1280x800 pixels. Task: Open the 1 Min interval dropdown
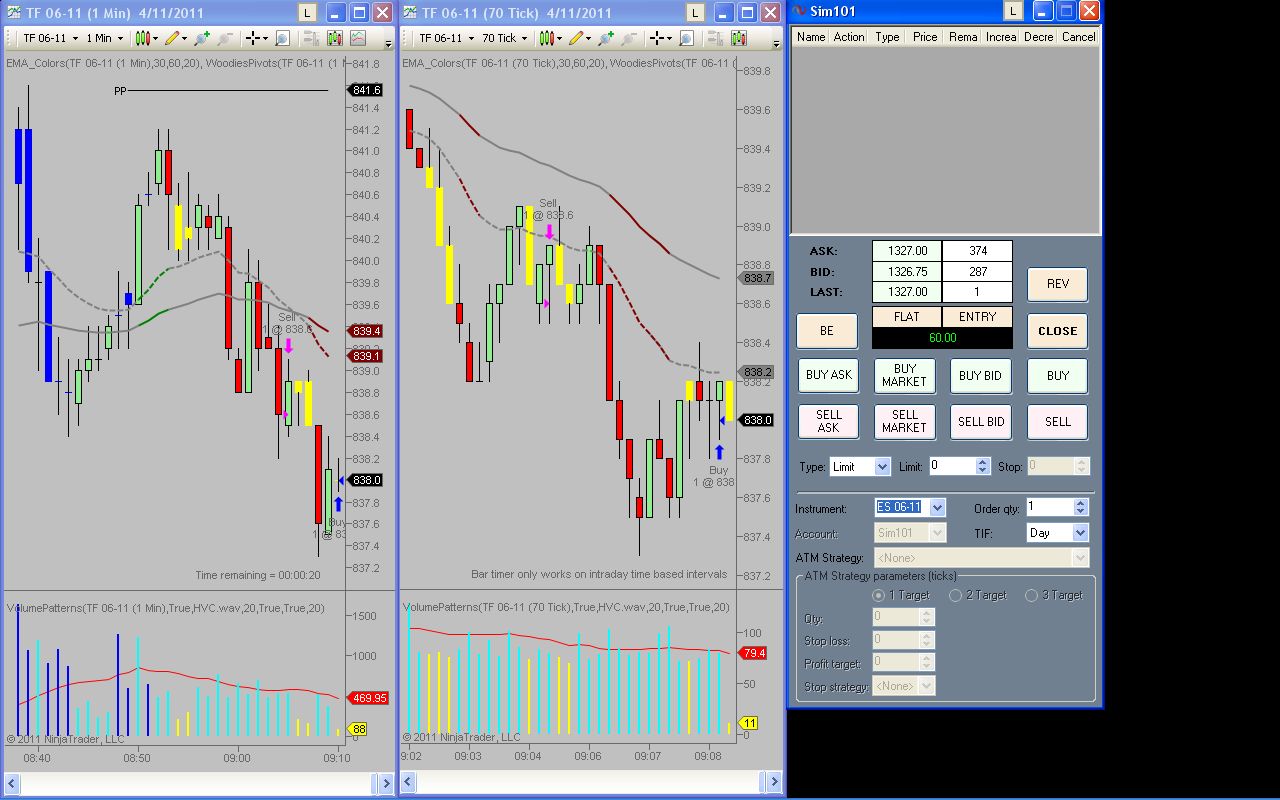pyautogui.click(x=104, y=38)
